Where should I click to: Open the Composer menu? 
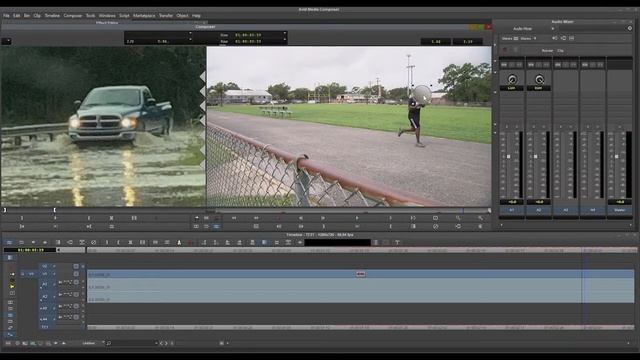(73, 16)
